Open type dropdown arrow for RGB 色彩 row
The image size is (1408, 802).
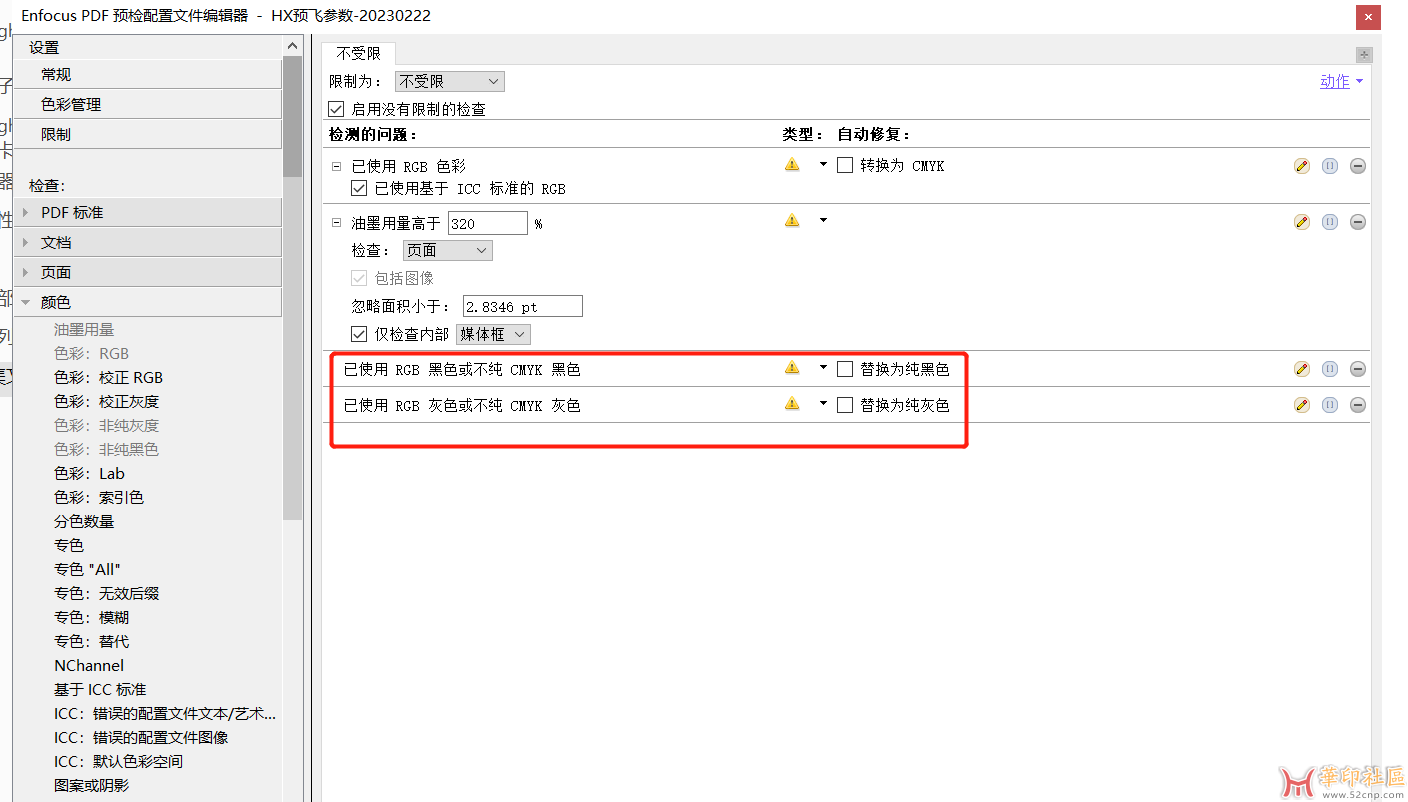pos(824,165)
